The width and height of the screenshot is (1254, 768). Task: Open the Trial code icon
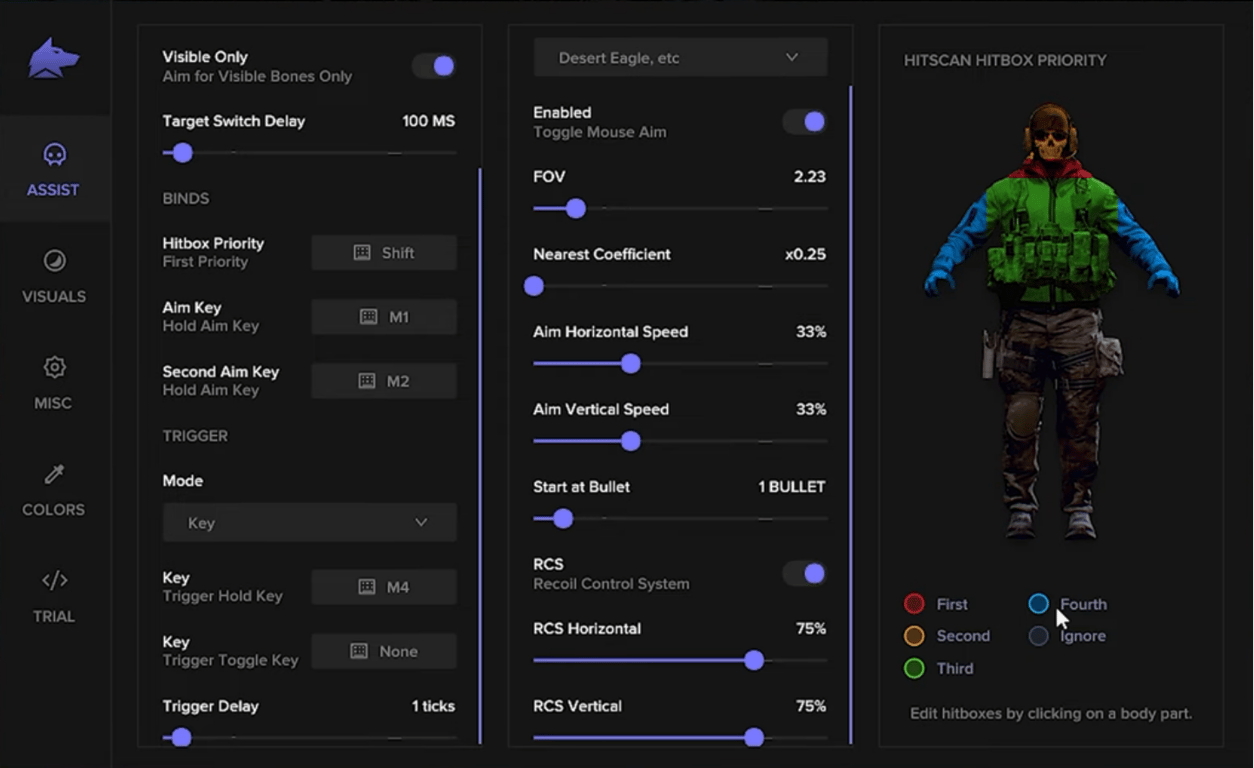click(54, 580)
